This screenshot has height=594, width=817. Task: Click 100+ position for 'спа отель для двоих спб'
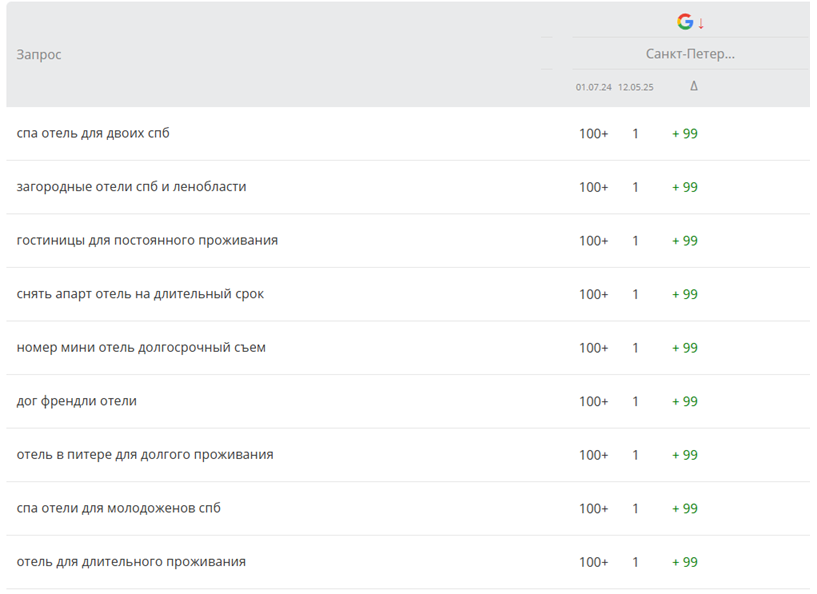[x=593, y=134]
